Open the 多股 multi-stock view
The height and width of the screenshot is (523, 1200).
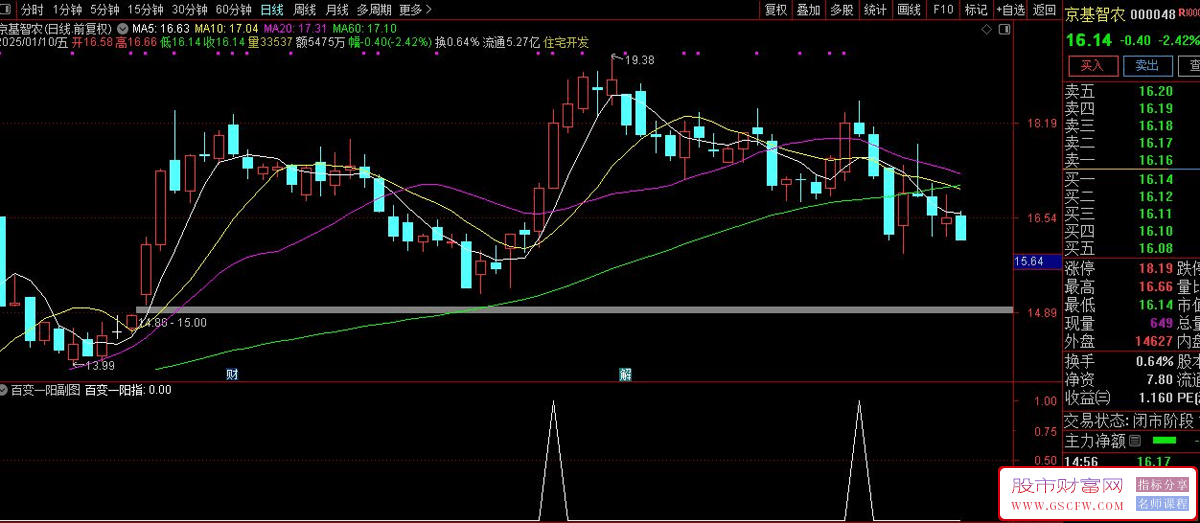(x=842, y=10)
